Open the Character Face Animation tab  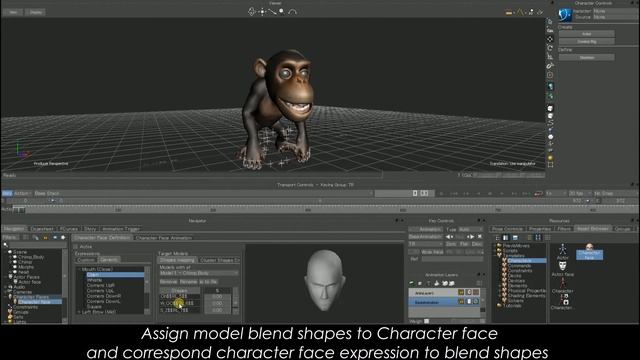[163, 238]
